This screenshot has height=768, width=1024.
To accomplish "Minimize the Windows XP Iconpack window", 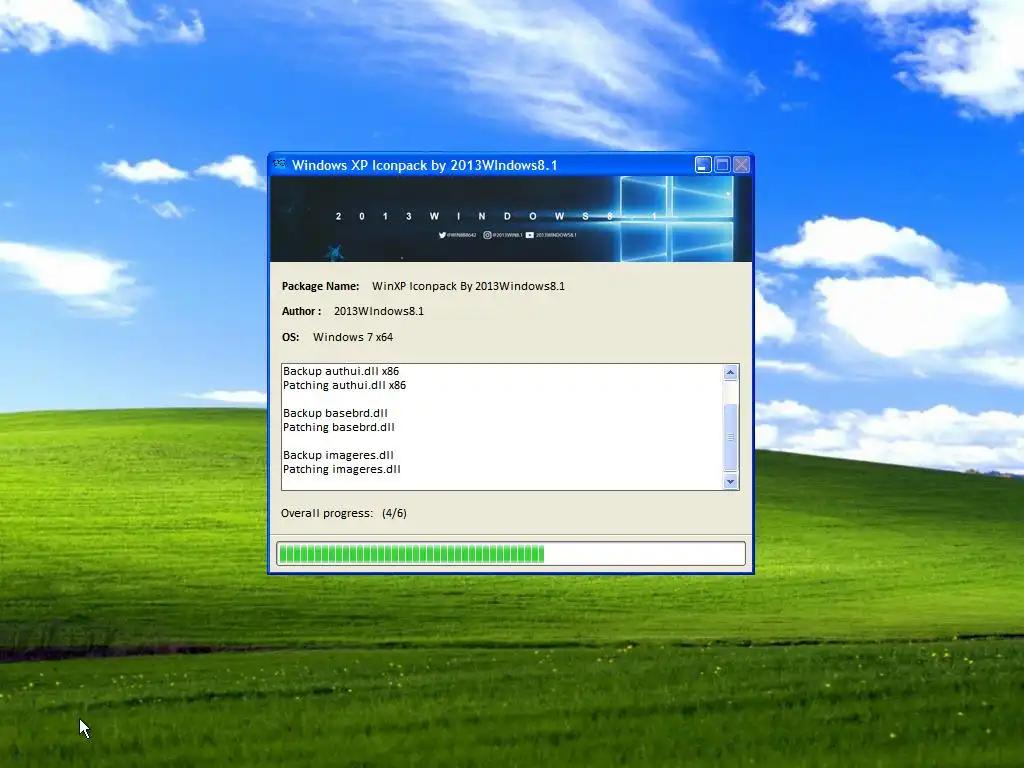I will pos(703,165).
